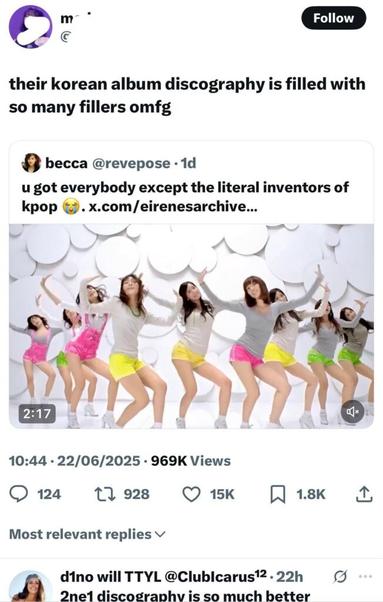This screenshot has width=383, height=602.
Task: Bookmark the tweet with bookmark icon
Action: [x=277, y=494]
